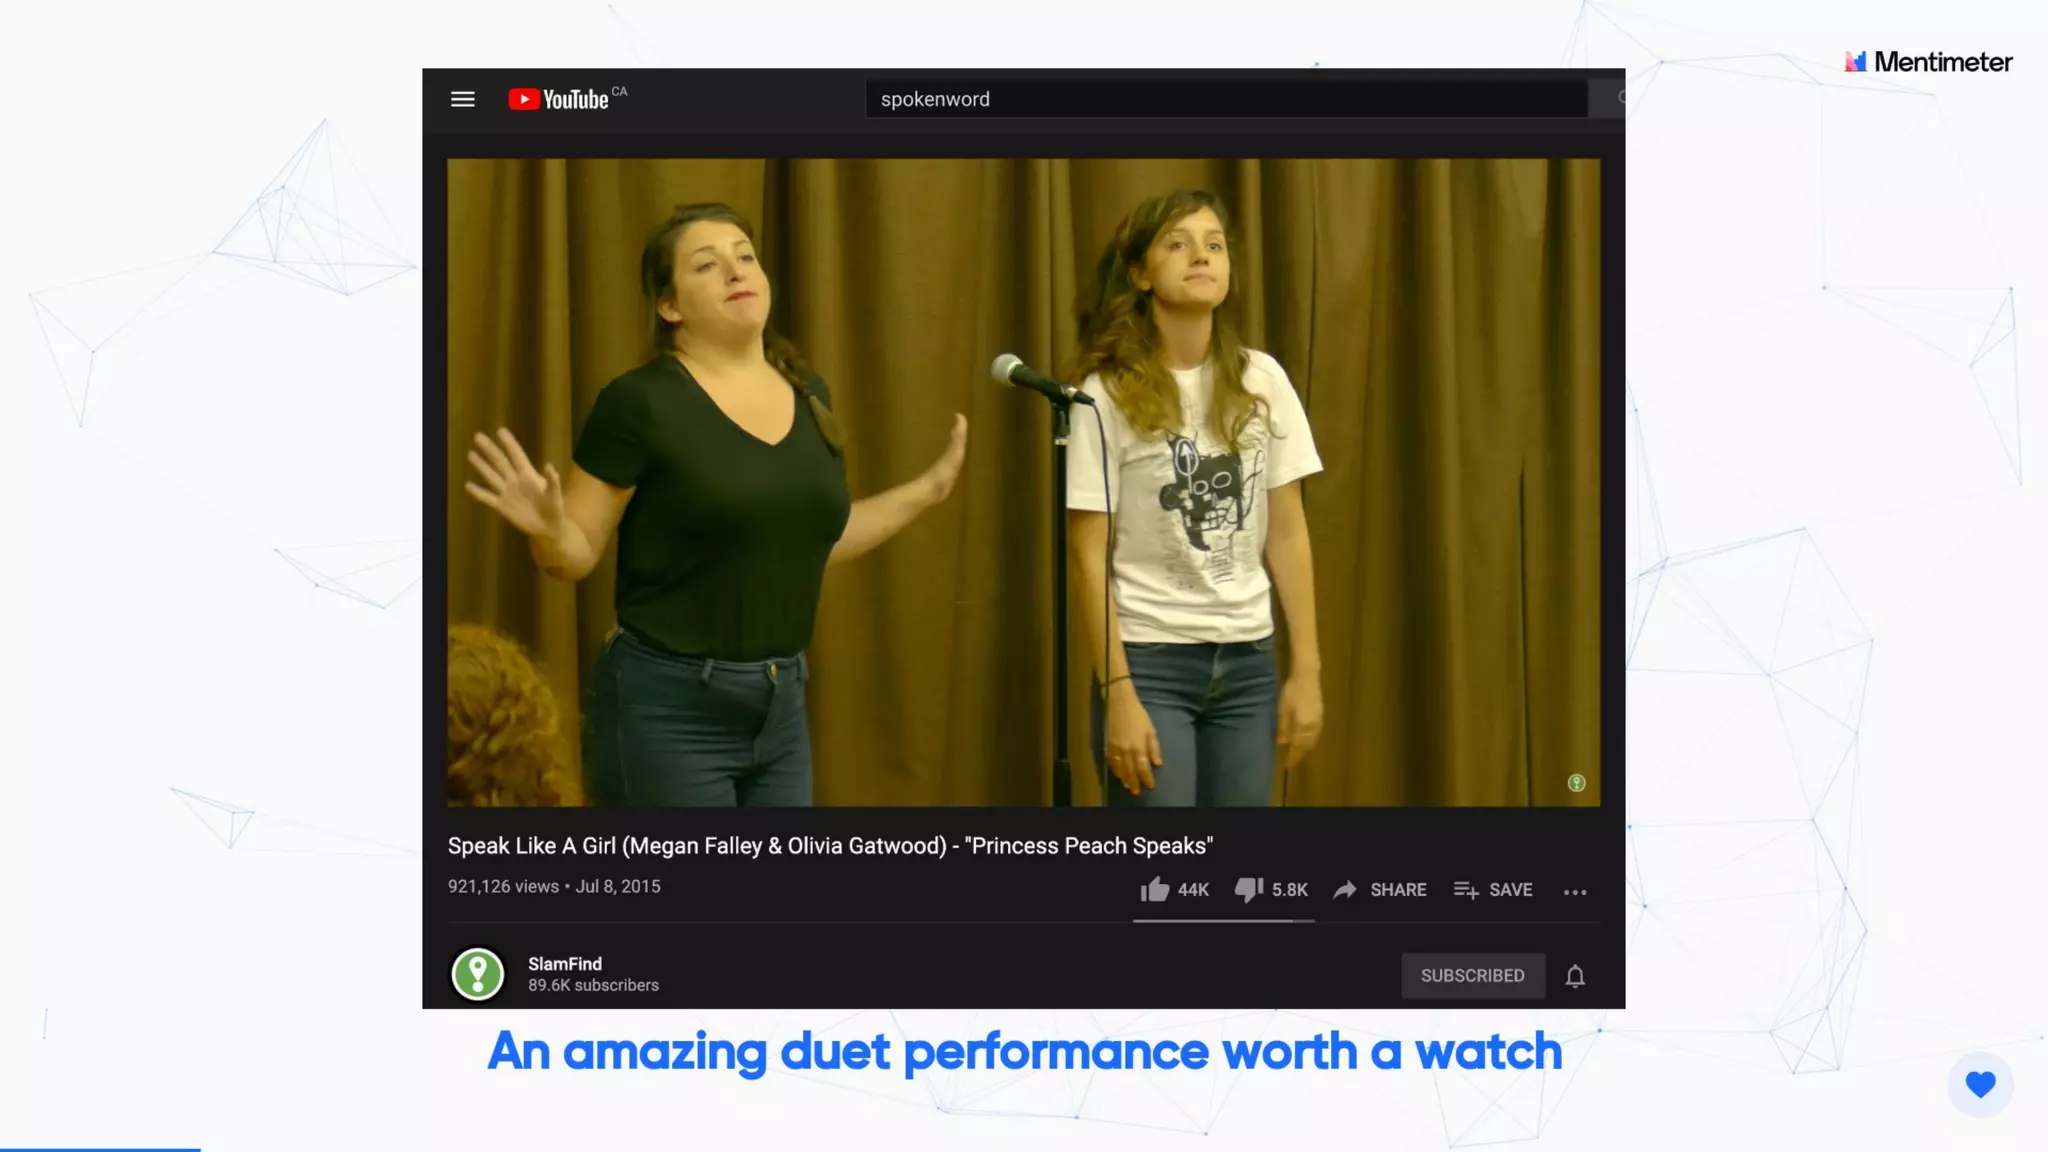Image resolution: width=2048 pixels, height=1152 pixels.
Task: Toggle the notification bell for SlamFind
Action: click(1575, 976)
